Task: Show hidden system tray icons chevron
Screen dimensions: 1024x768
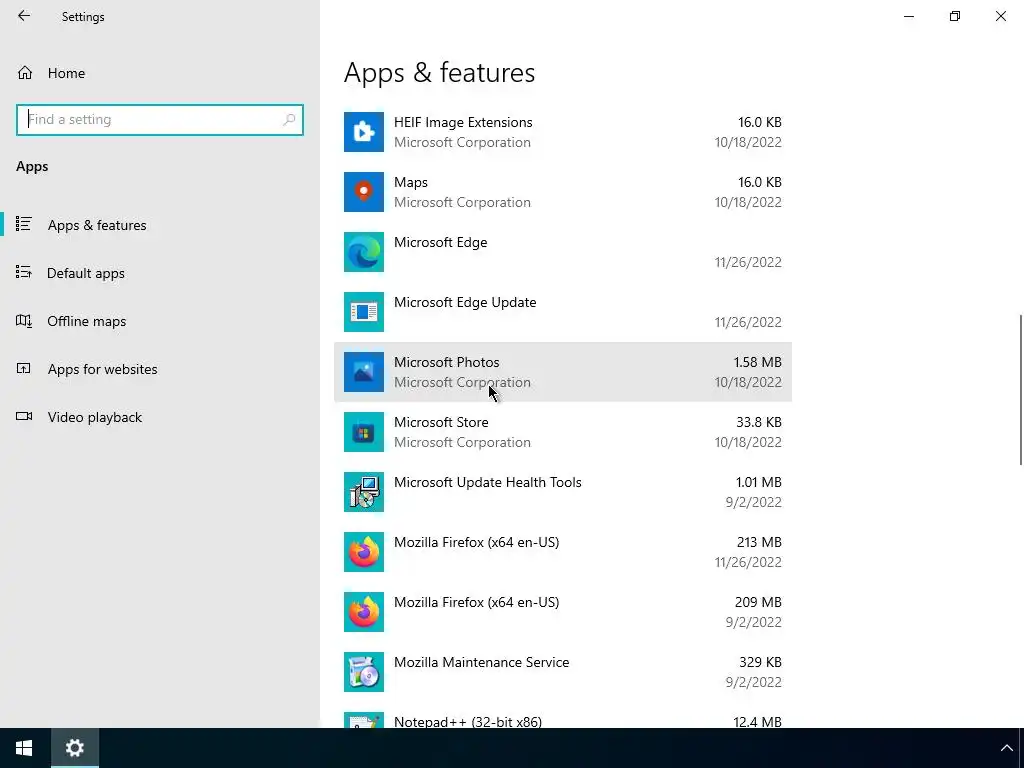Action: pos(1006,748)
